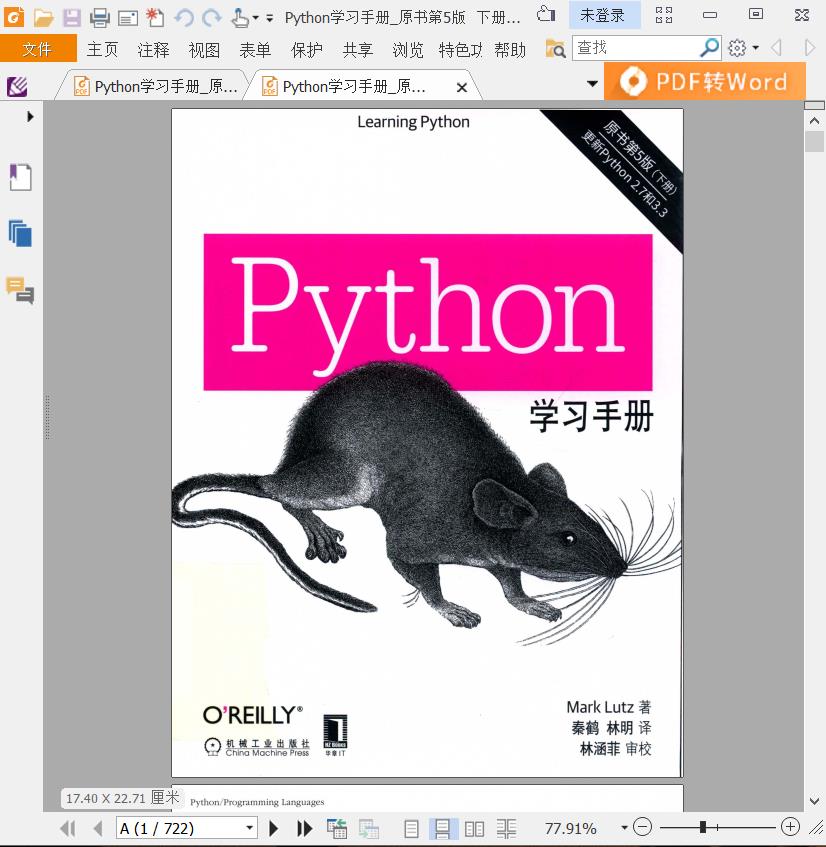Toggle the ribbon display grid icon
This screenshot has height=847, width=826.
(664, 15)
